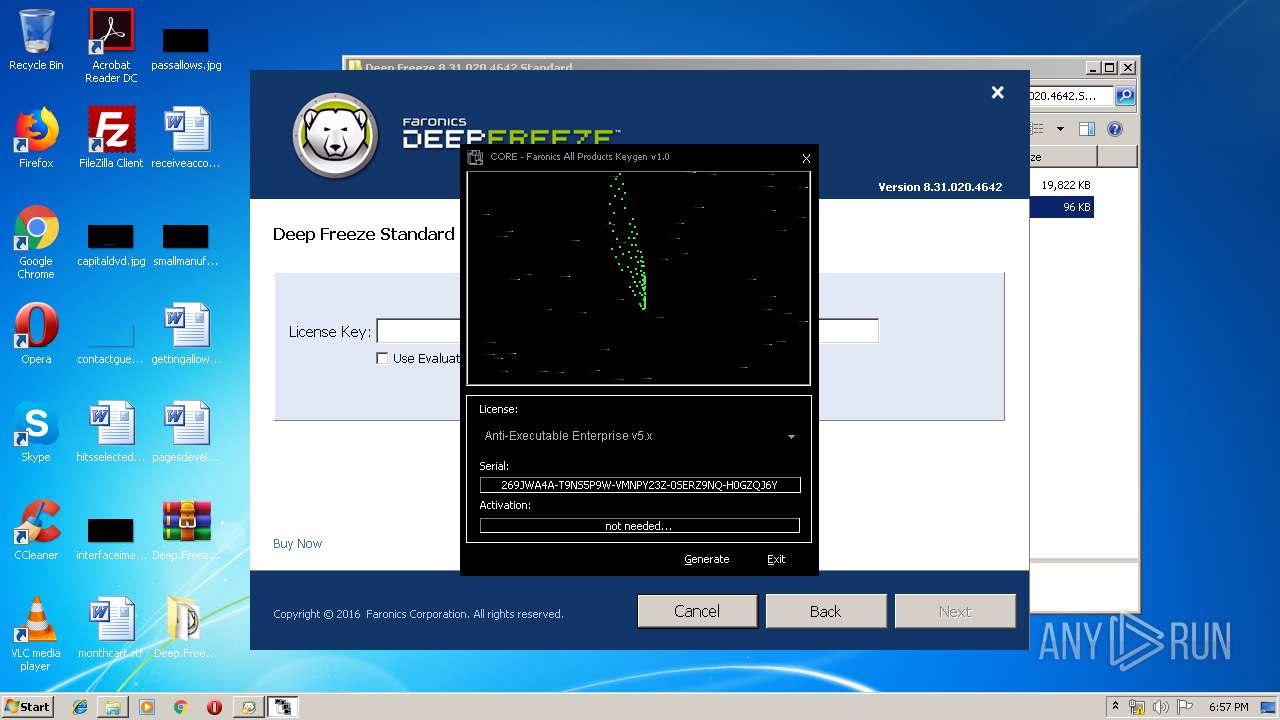Click Chrome icon in the taskbar

click(x=181, y=707)
